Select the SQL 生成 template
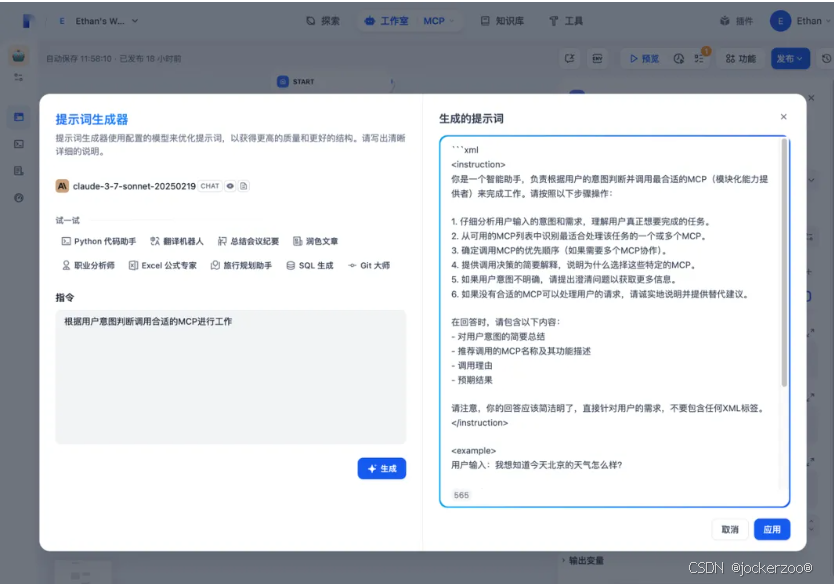Screen dimensions: 834x584 click(x=310, y=265)
